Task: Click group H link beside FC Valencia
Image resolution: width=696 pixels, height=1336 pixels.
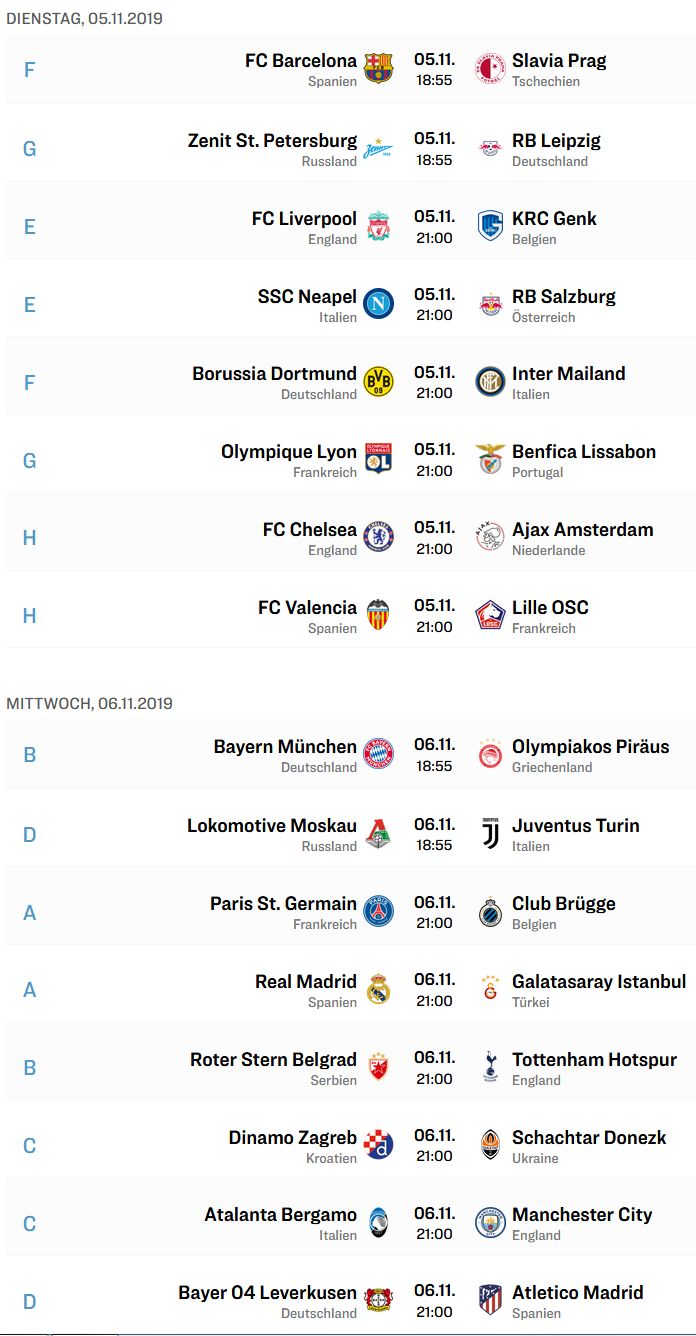Action: tap(29, 616)
